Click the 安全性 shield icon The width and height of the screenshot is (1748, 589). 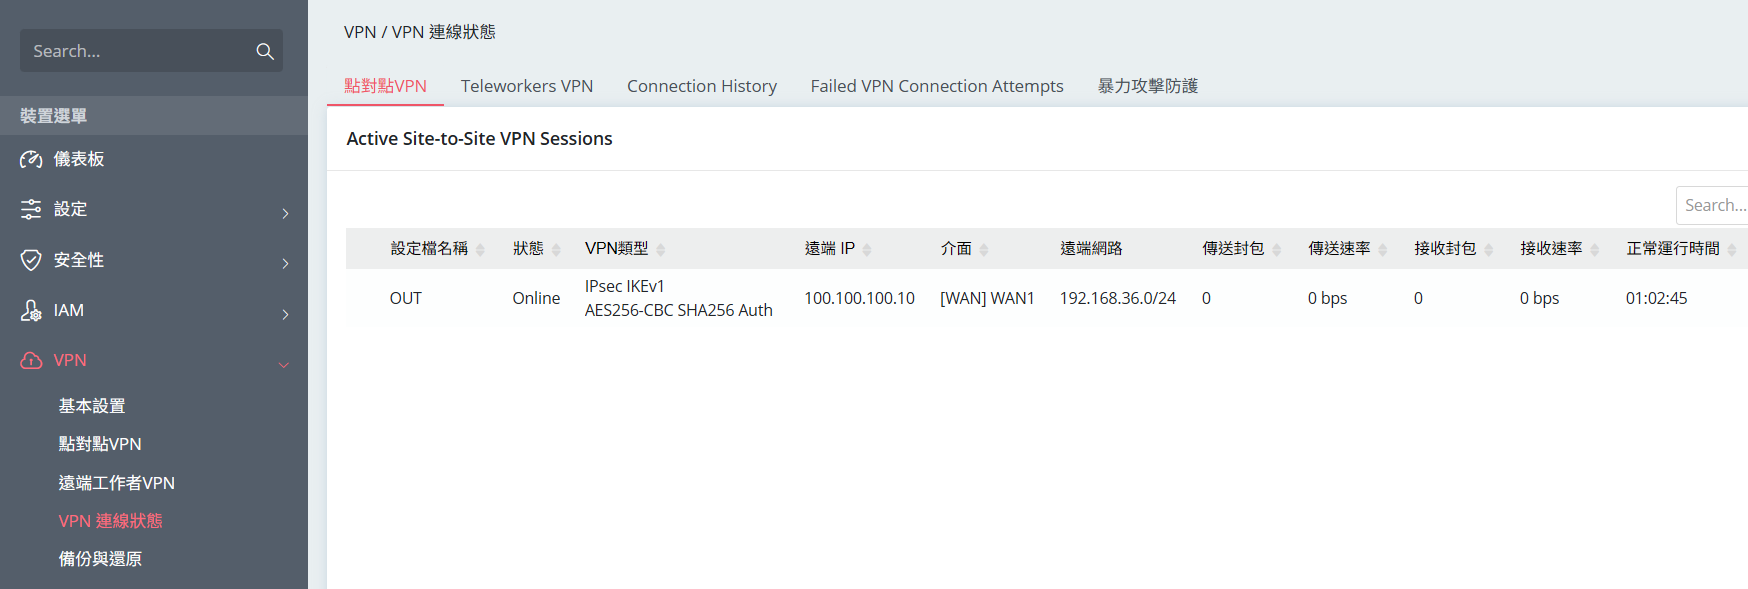click(x=31, y=260)
